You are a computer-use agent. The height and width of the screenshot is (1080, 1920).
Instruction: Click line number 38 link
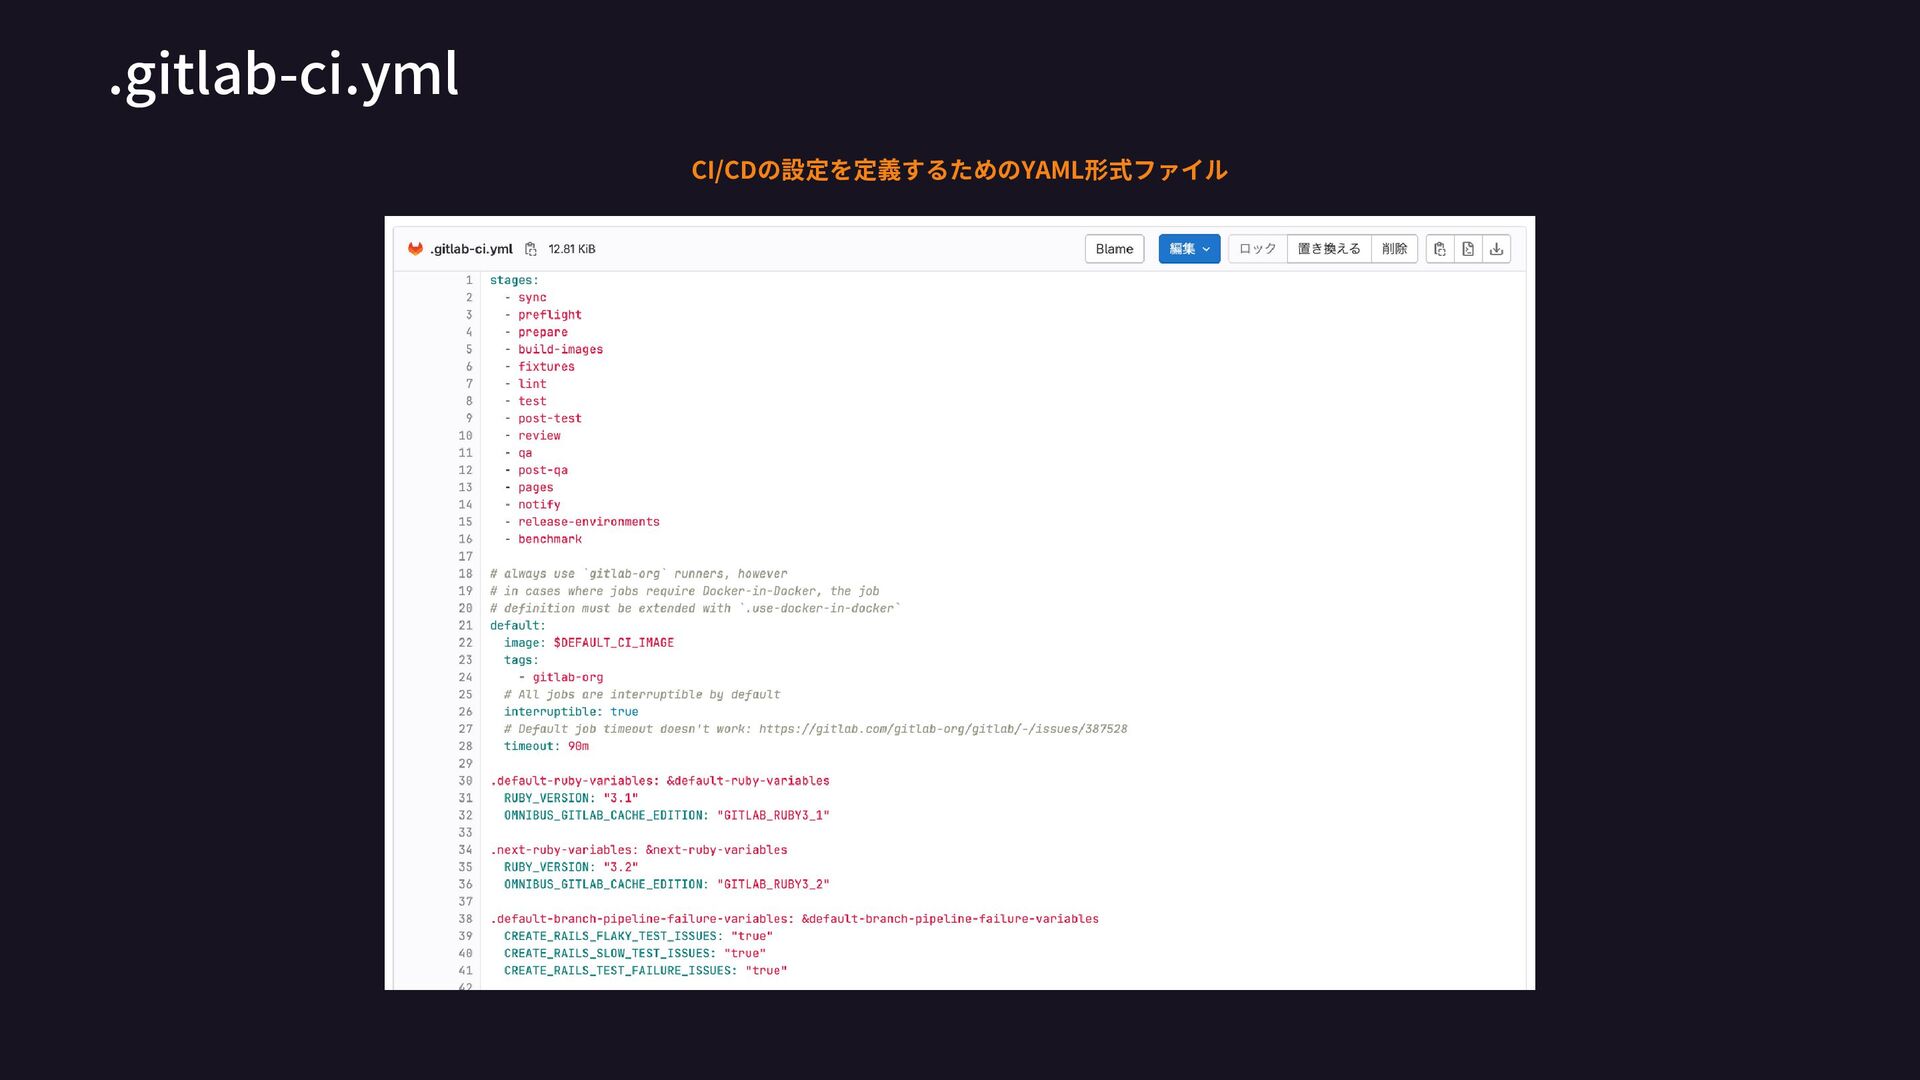465,919
